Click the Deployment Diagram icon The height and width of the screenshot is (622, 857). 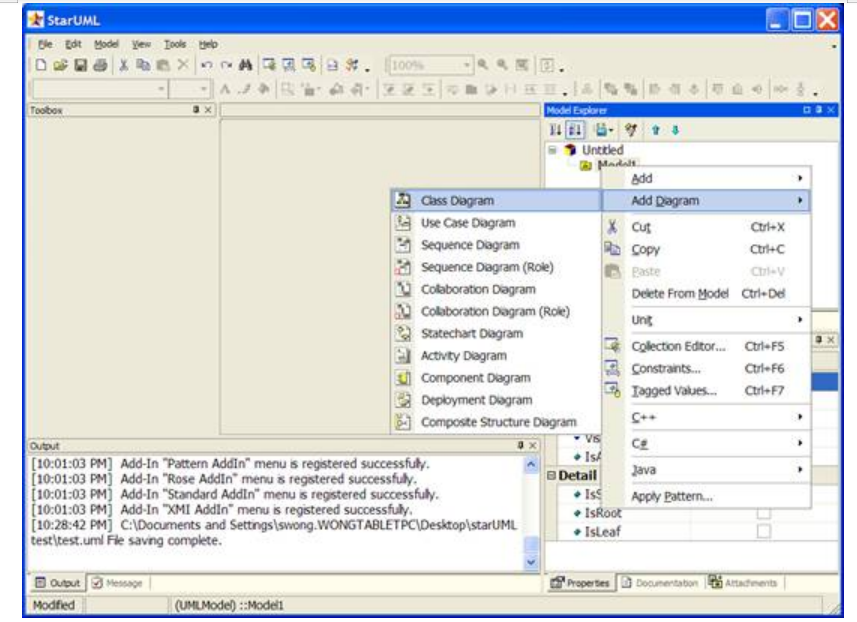click(403, 400)
